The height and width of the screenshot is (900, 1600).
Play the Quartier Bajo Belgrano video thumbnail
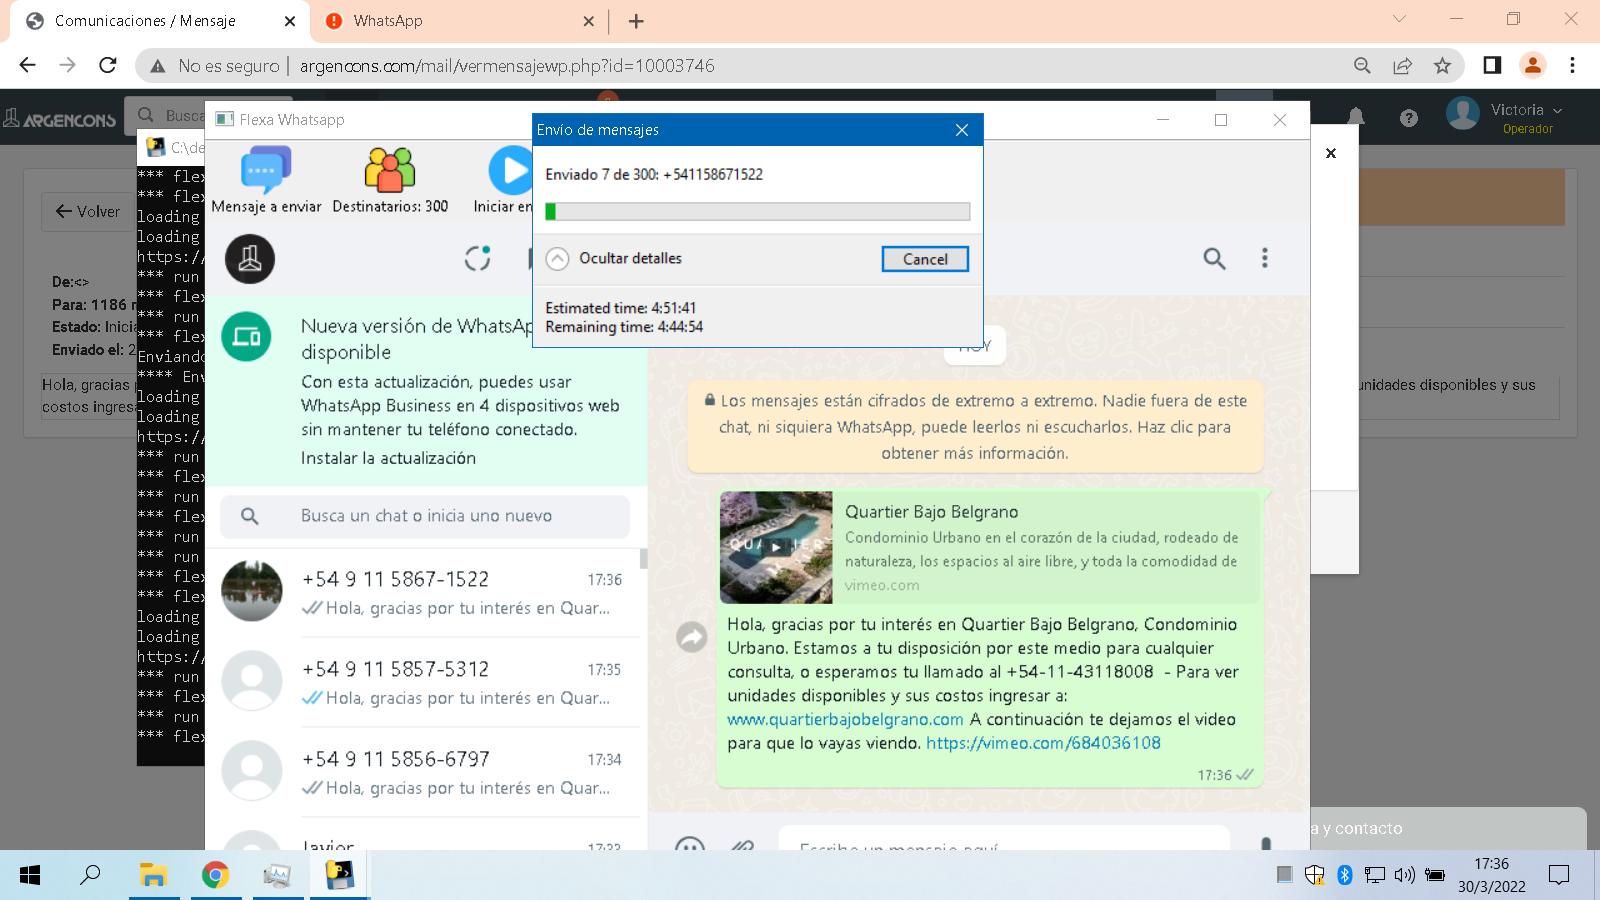(776, 547)
